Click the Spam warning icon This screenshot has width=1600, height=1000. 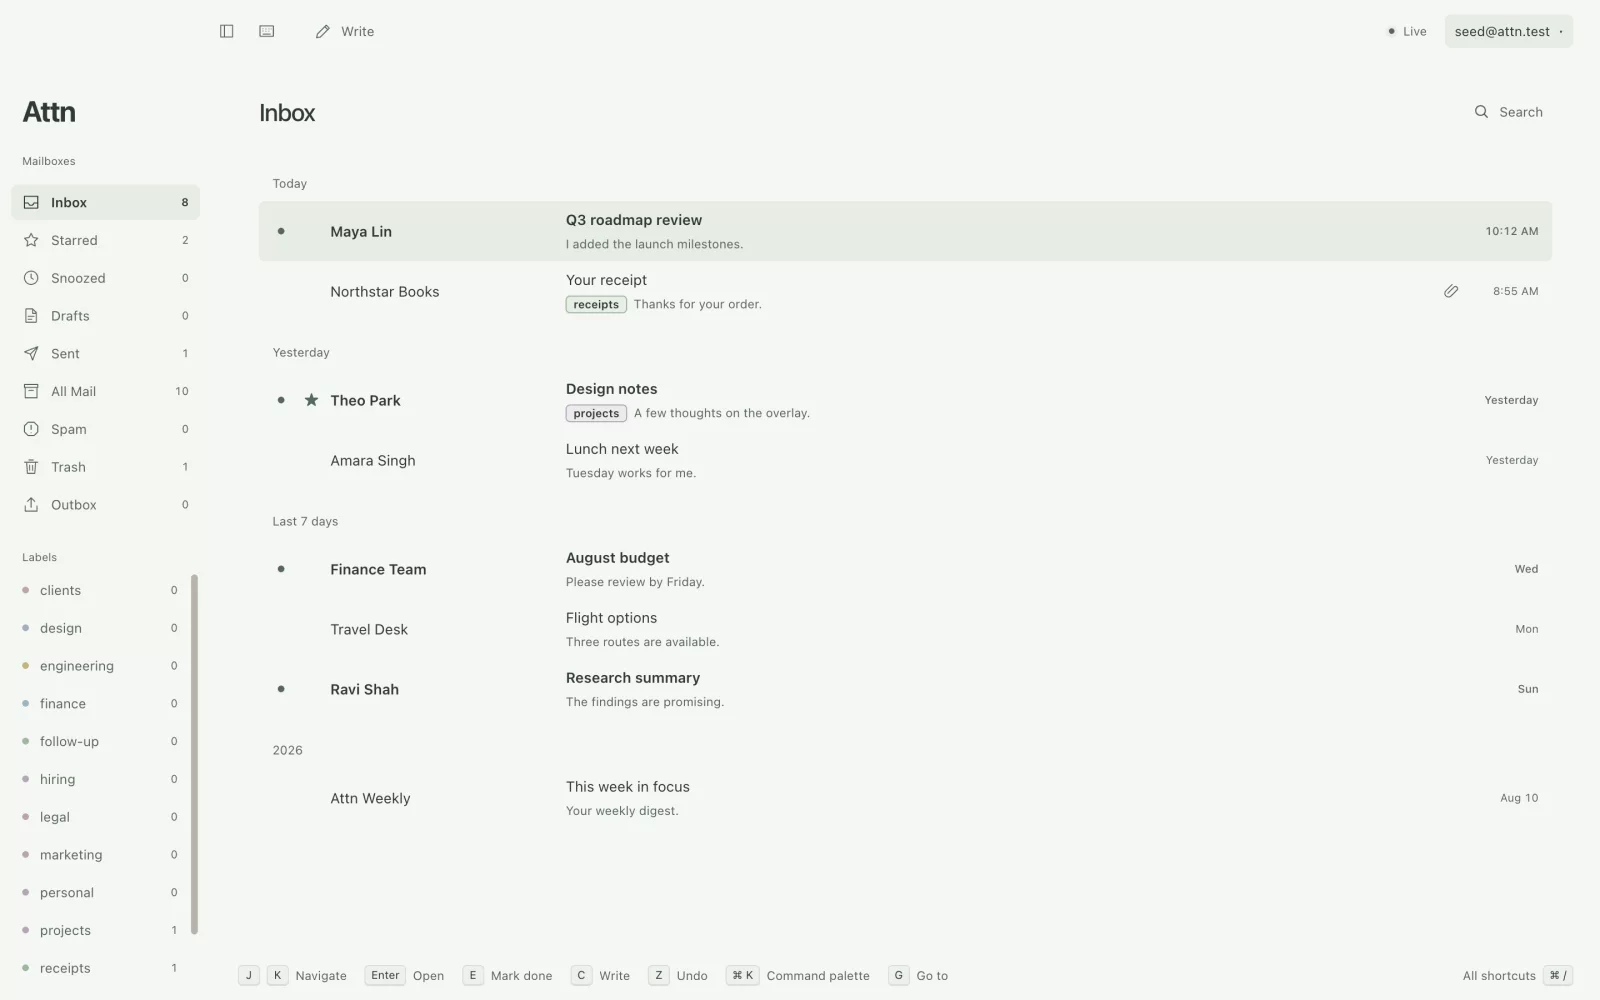point(31,429)
